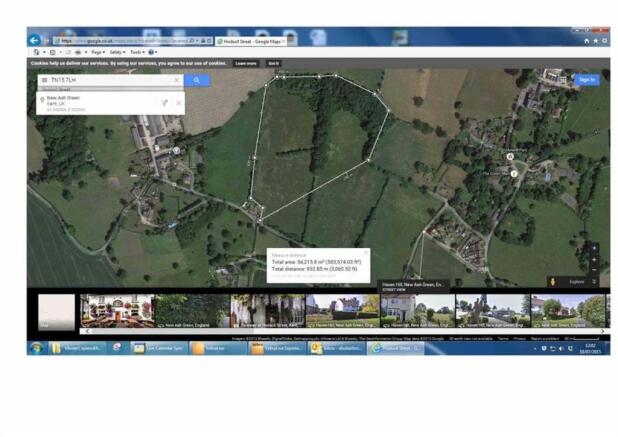618x437 pixels.
Task: Click the Total distance measurement text
Action: [x=314, y=269]
